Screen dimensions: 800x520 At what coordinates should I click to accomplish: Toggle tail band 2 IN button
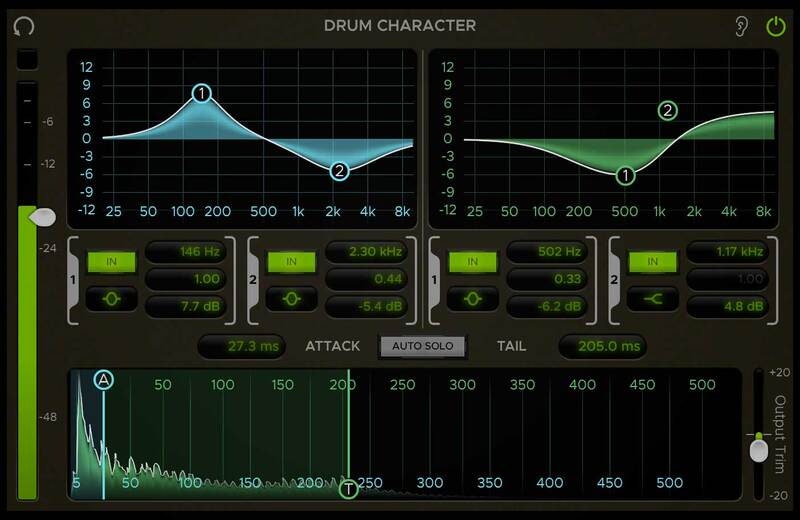pos(652,262)
